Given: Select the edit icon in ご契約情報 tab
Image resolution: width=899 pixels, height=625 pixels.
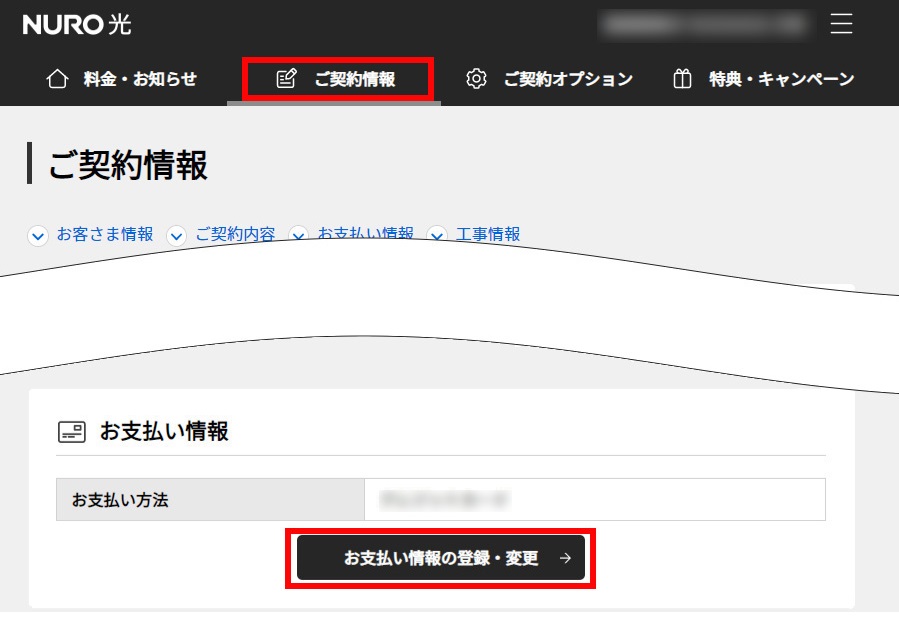Looking at the screenshot, I should pyautogui.click(x=287, y=77).
